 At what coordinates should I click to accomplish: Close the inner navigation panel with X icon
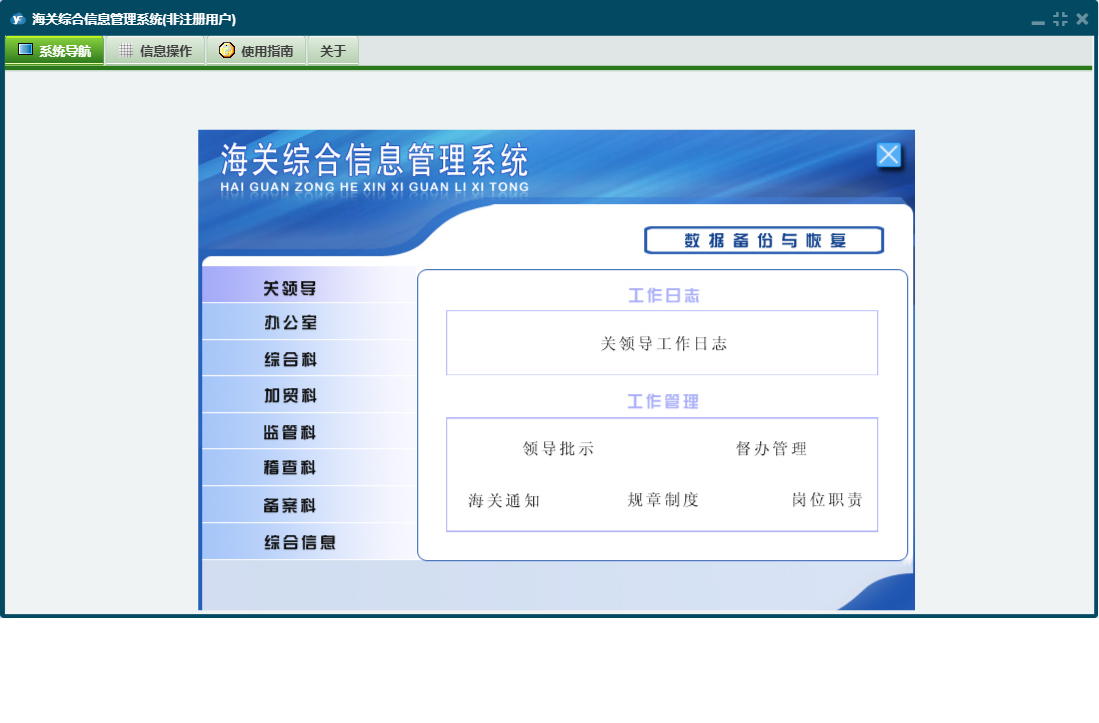(888, 155)
